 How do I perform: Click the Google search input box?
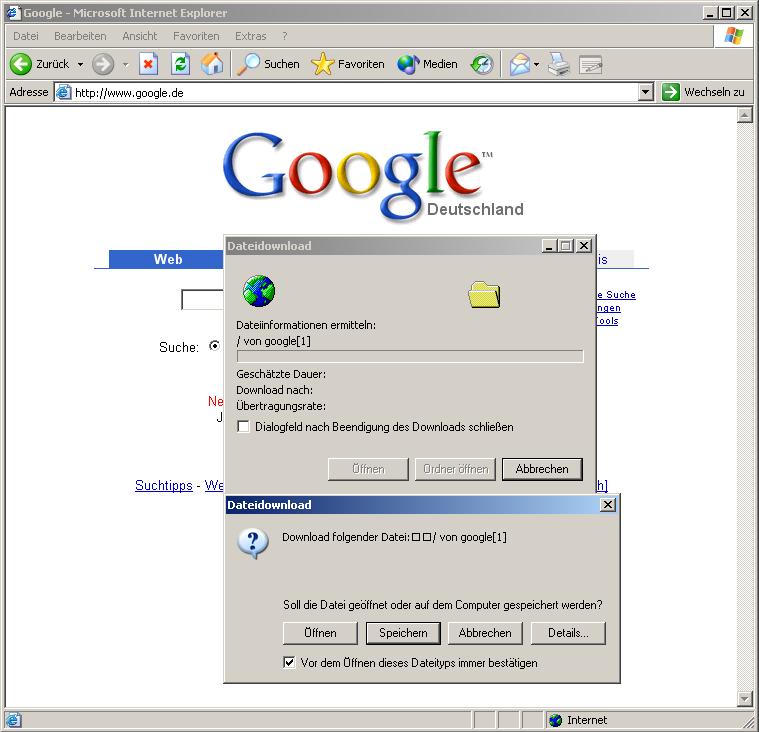(x=202, y=299)
